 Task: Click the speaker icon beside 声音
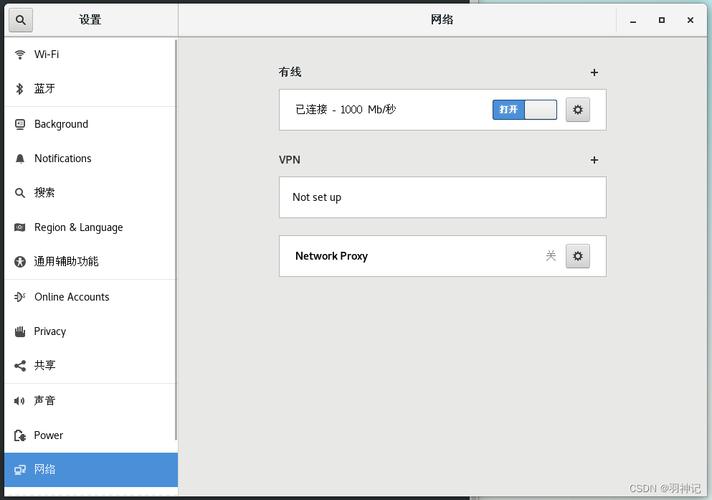coord(20,401)
